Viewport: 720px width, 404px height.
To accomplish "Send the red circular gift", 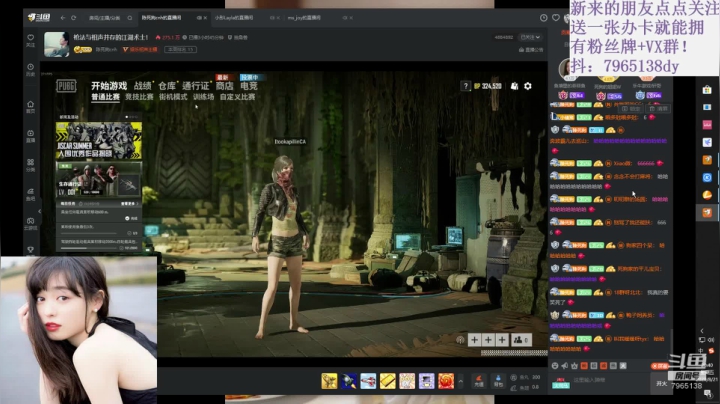I will [446, 381].
